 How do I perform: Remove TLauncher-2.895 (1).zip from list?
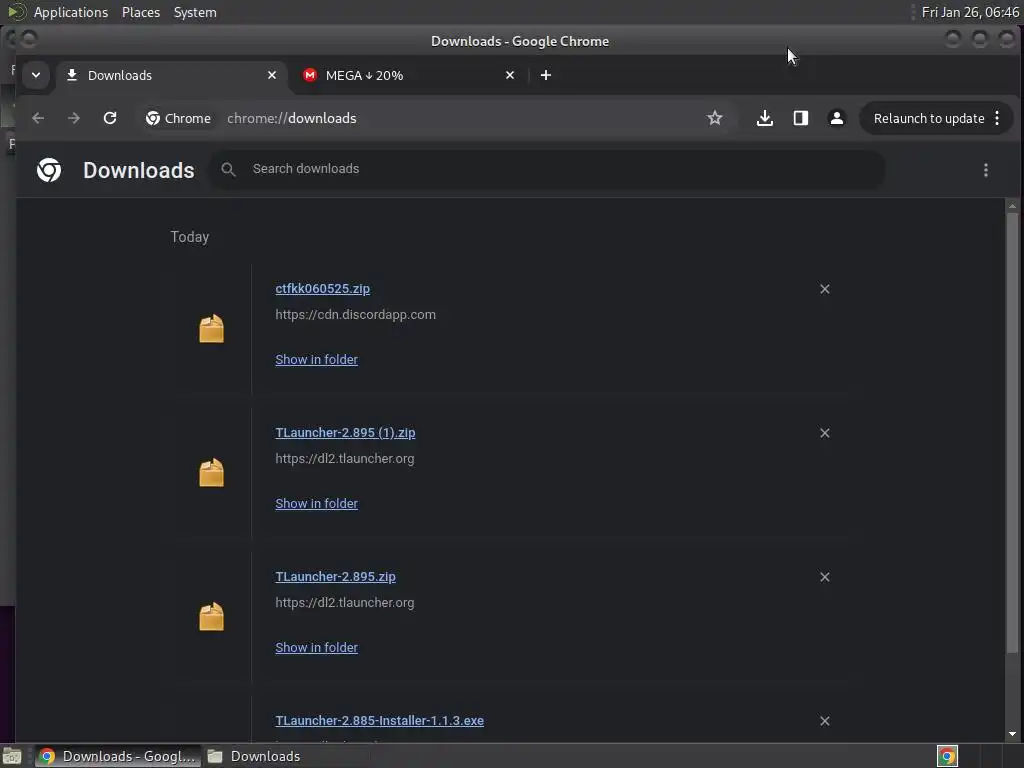[825, 433]
